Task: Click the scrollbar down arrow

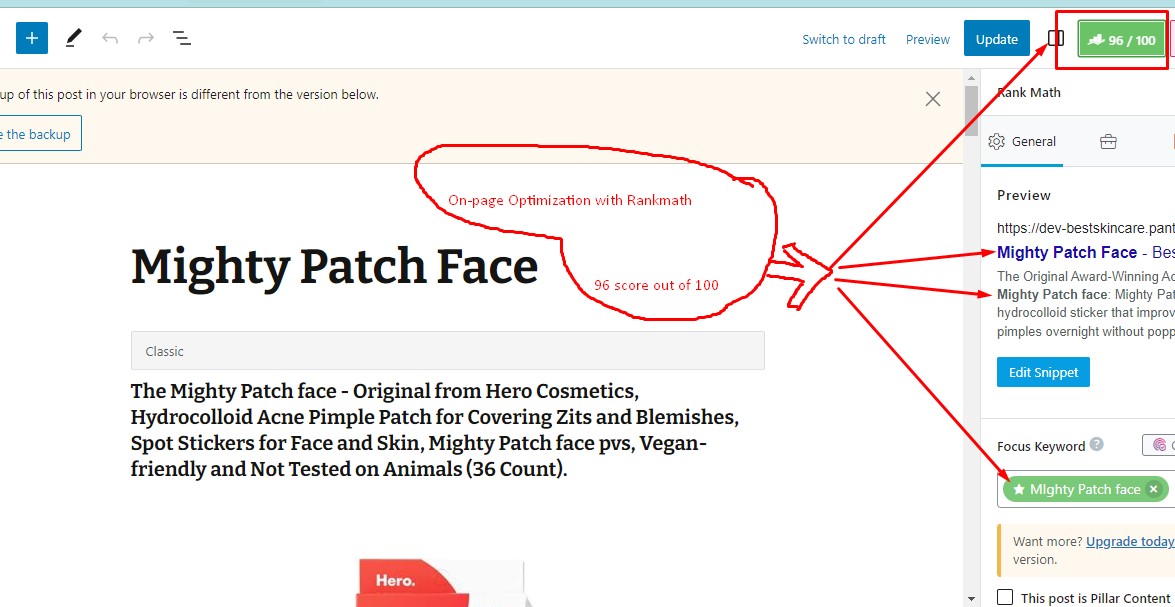Action: [x=971, y=599]
